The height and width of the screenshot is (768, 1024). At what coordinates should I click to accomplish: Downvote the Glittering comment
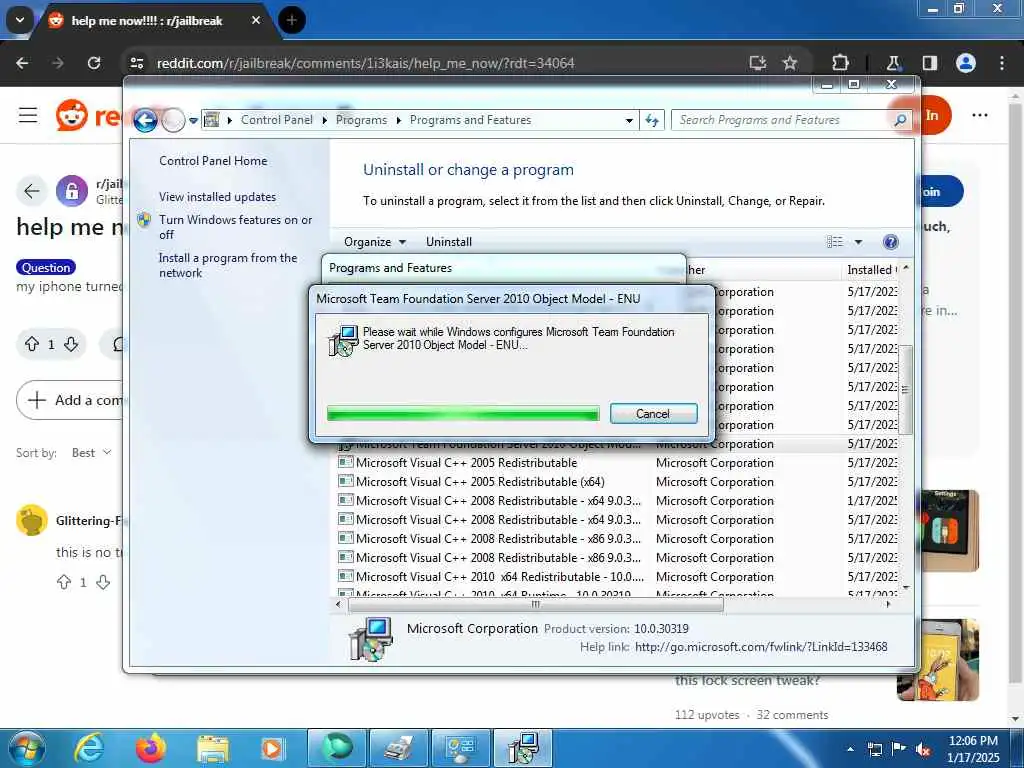[x=103, y=582]
